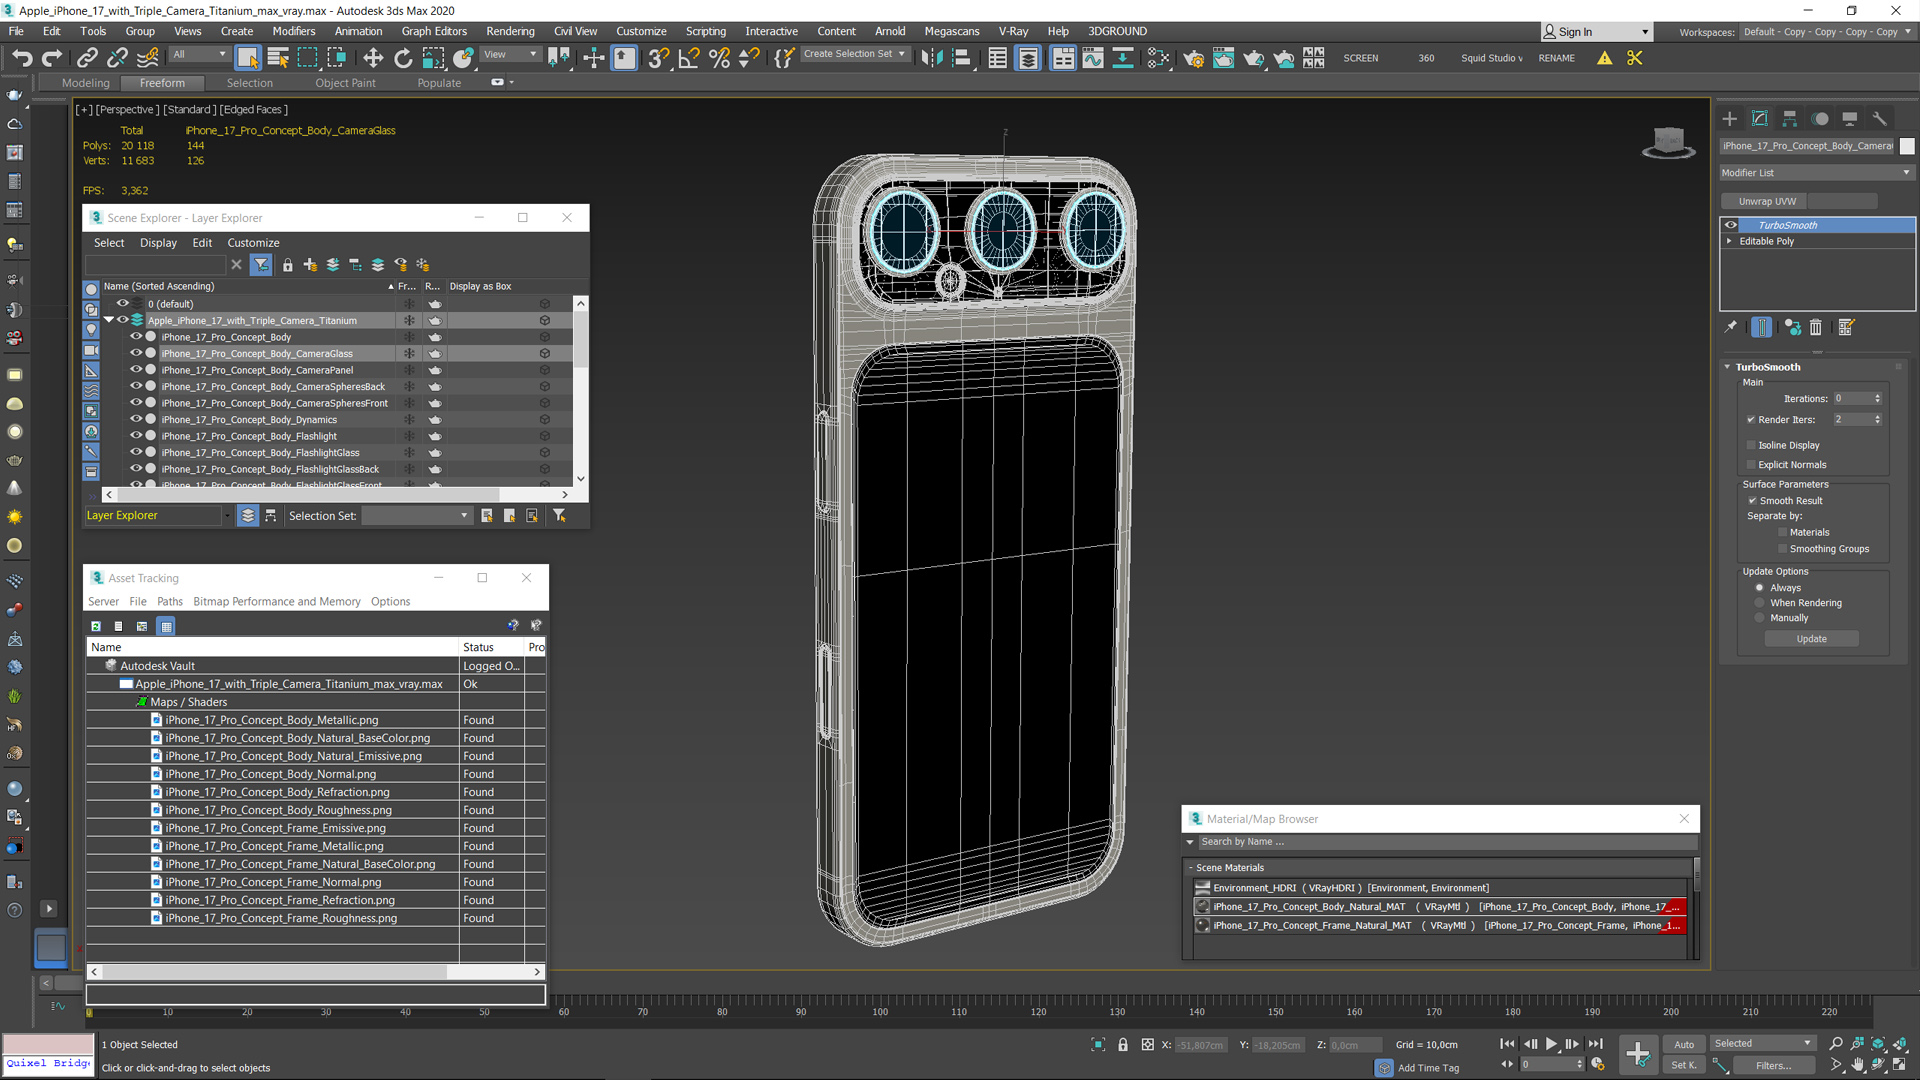The width and height of the screenshot is (1920, 1080).
Task: Enable Smoothing Groups checkbox
Action: (1782, 549)
